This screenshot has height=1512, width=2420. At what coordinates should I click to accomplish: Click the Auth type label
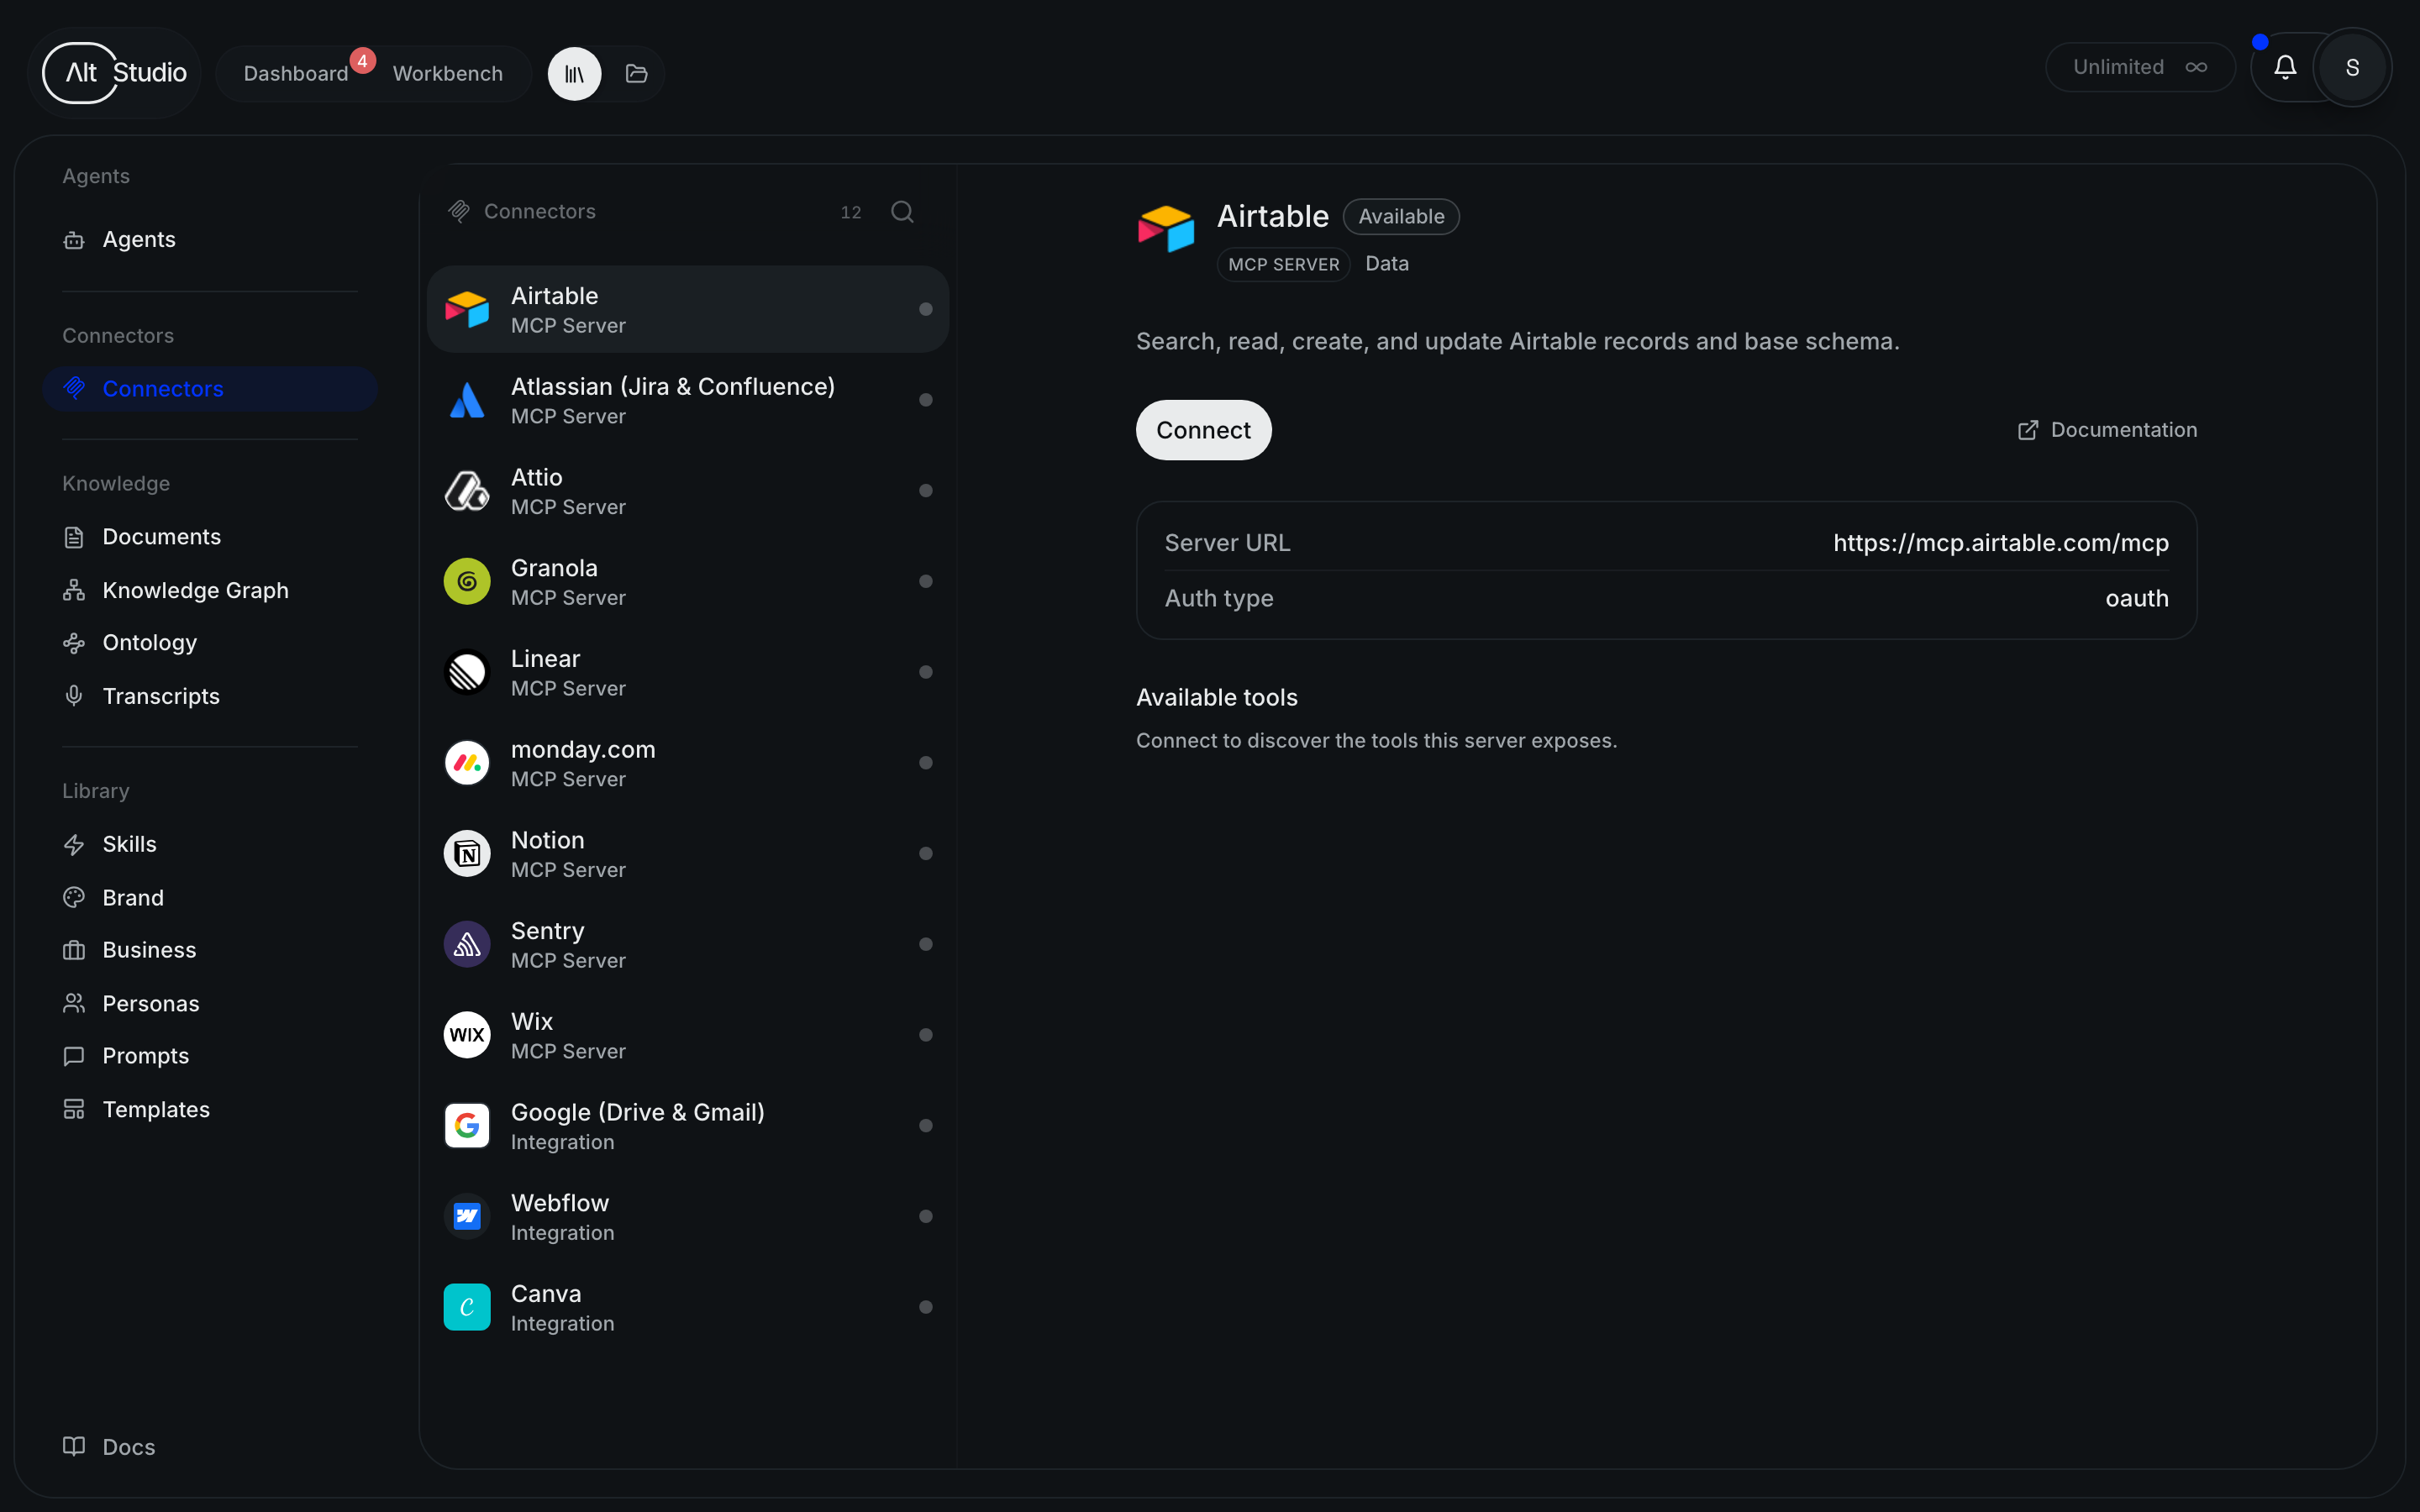coord(1219,599)
